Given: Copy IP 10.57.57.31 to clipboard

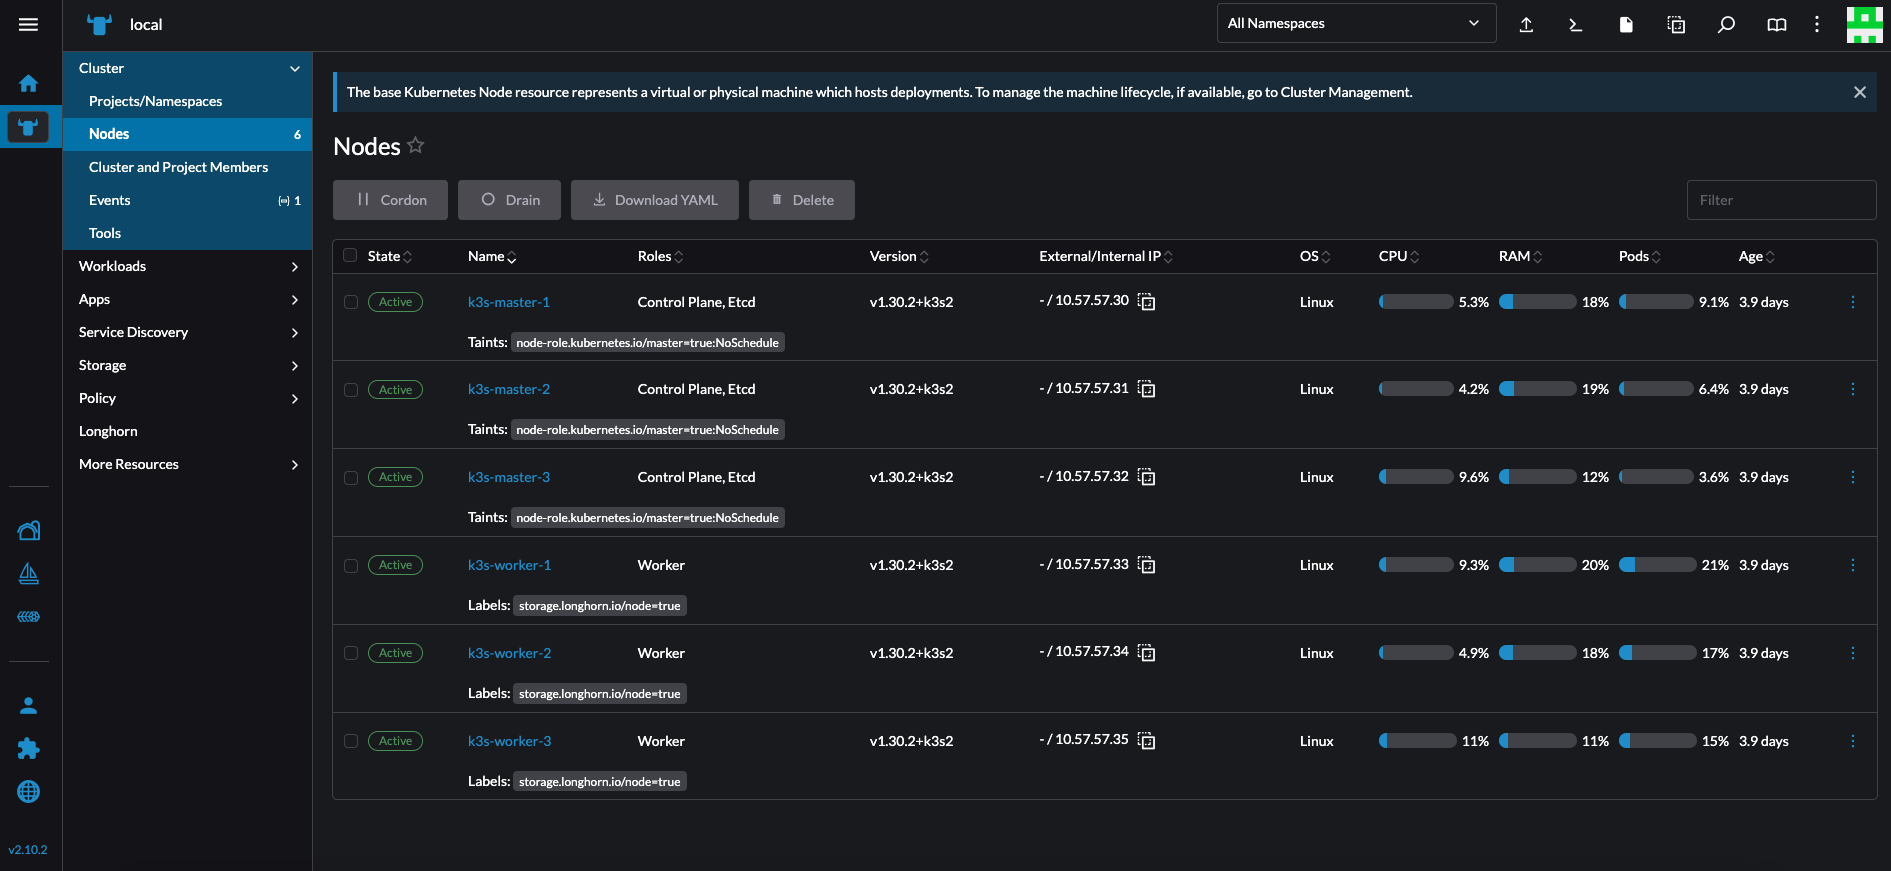Looking at the screenshot, I should pyautogui.click(x=1147, y=389).
